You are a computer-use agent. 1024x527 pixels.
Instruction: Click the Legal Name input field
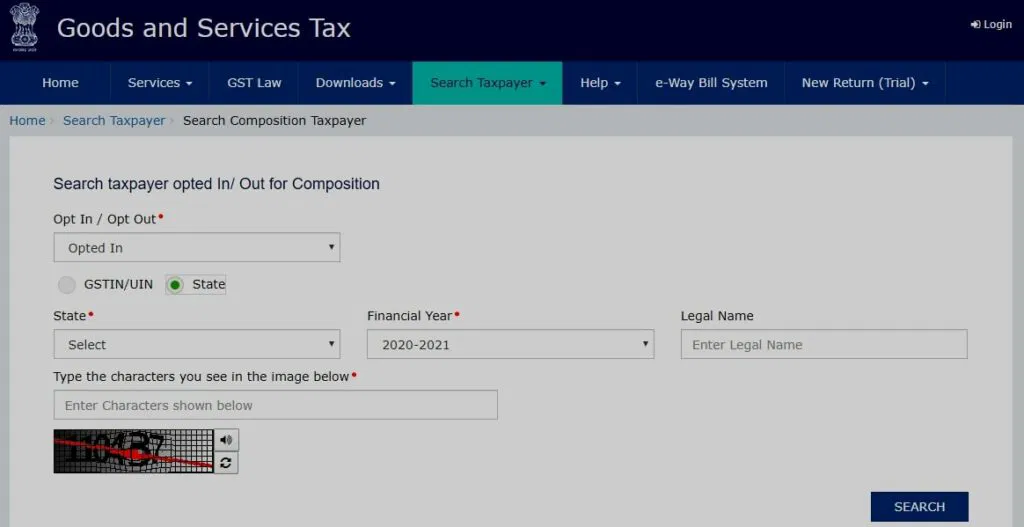(823, 345)
